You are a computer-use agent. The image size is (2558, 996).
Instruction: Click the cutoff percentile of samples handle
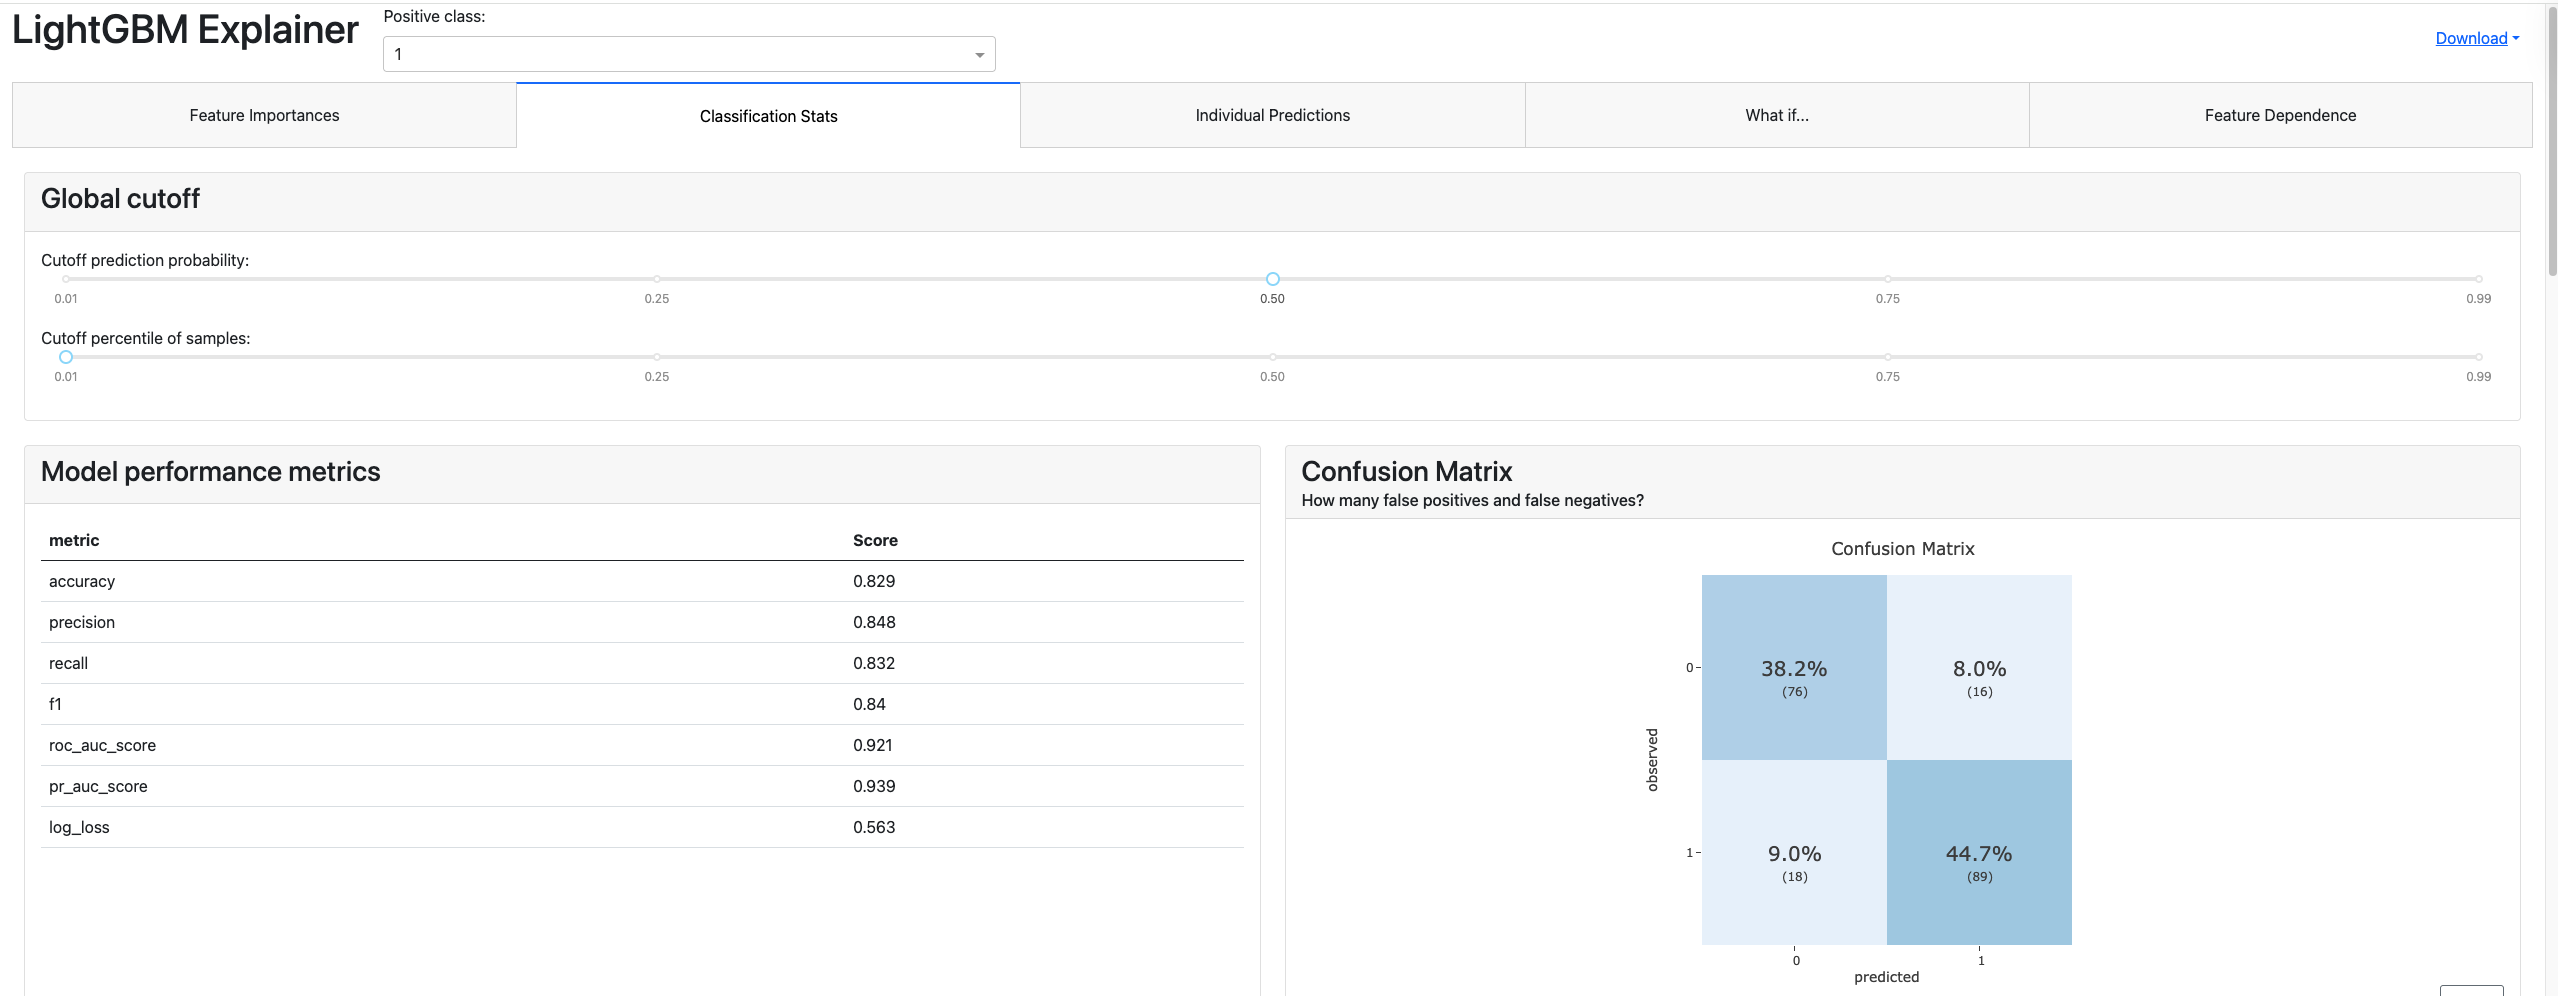[66, 357]
